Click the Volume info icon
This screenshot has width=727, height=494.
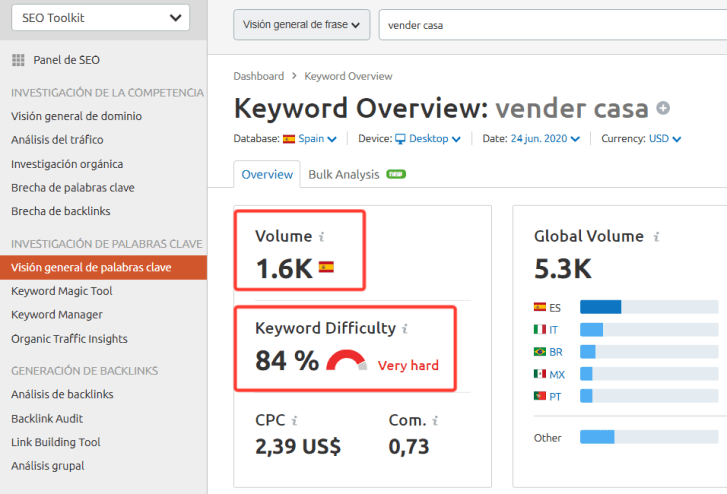321,237
